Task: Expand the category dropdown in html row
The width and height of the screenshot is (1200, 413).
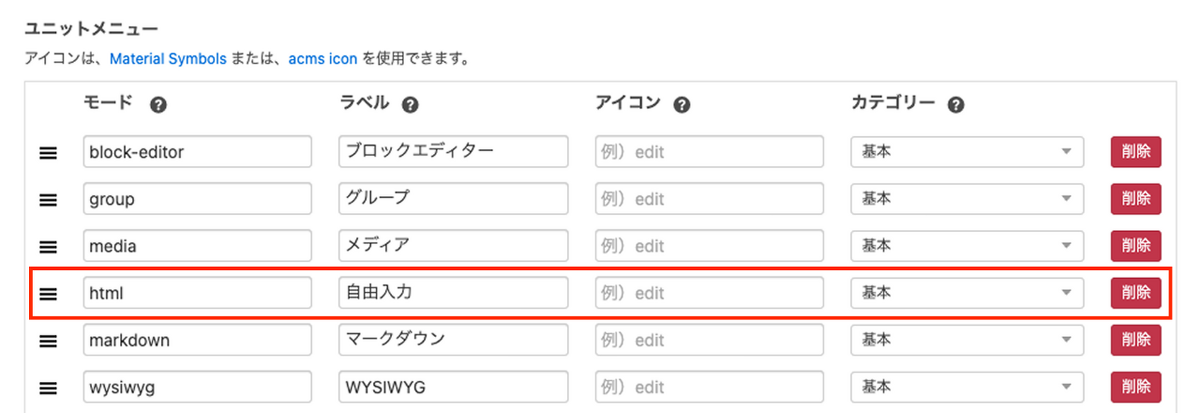Action: point(967,293)
